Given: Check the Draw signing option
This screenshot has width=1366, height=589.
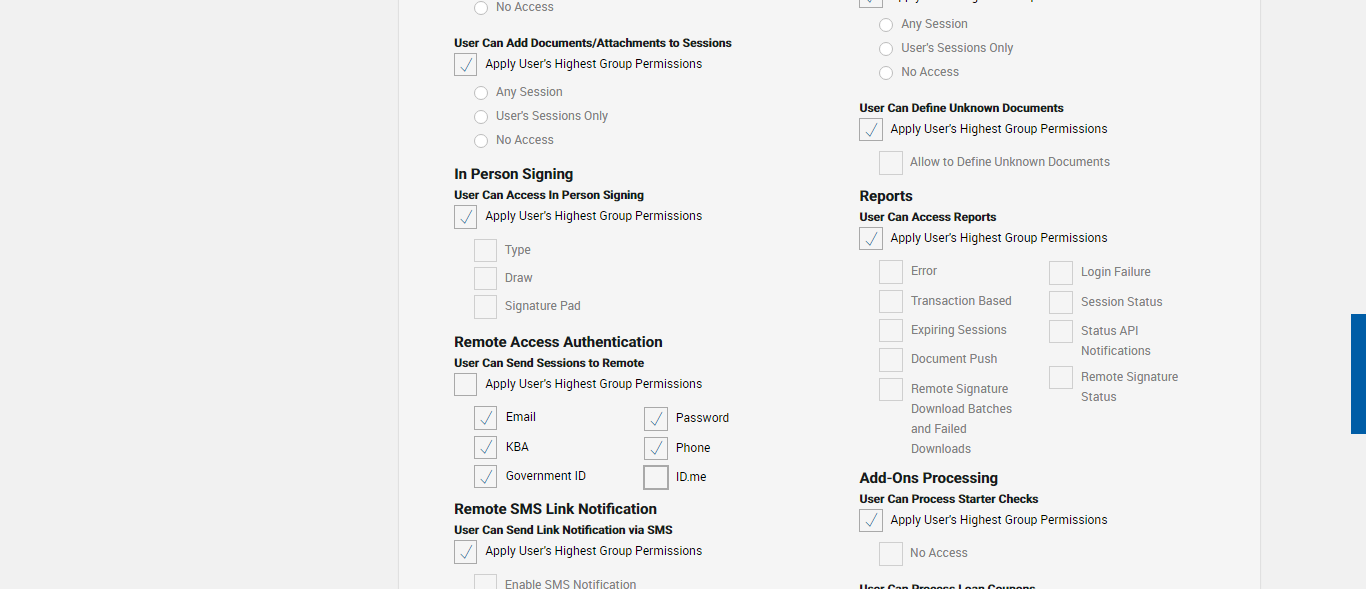Looking at the screenshot, I should coord(486,279).
